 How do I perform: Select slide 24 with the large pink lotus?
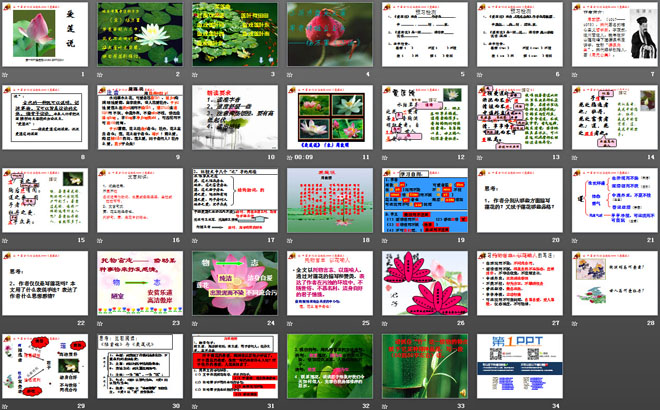point(235,283)
